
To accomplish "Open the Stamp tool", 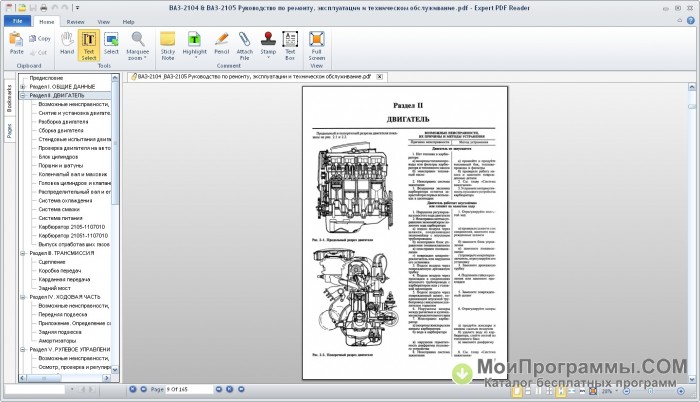I will click(x=268, y=45).
